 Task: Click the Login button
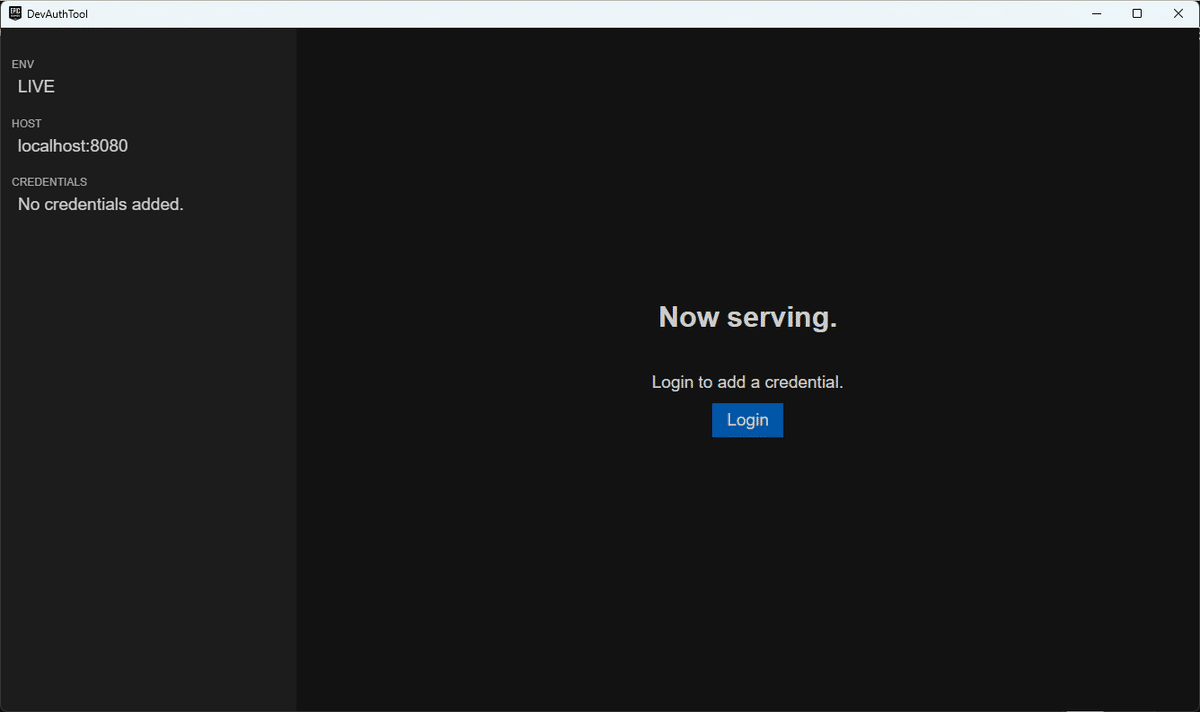pos(747,420)
